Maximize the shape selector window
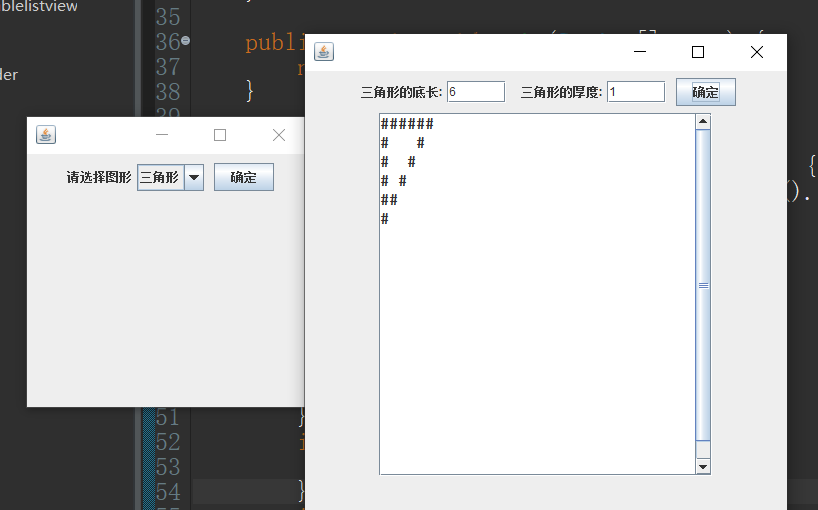818x510 pixels. (x=220, y=135)
